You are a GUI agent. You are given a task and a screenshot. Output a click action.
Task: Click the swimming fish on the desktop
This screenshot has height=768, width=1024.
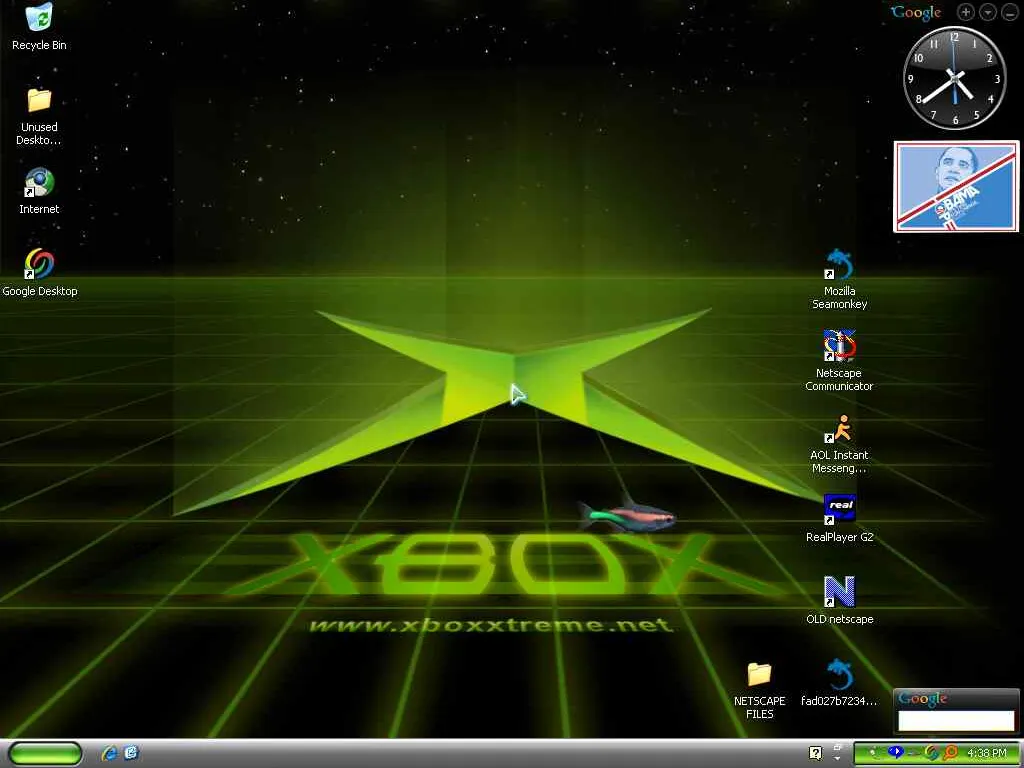click(x=626, y=515)
